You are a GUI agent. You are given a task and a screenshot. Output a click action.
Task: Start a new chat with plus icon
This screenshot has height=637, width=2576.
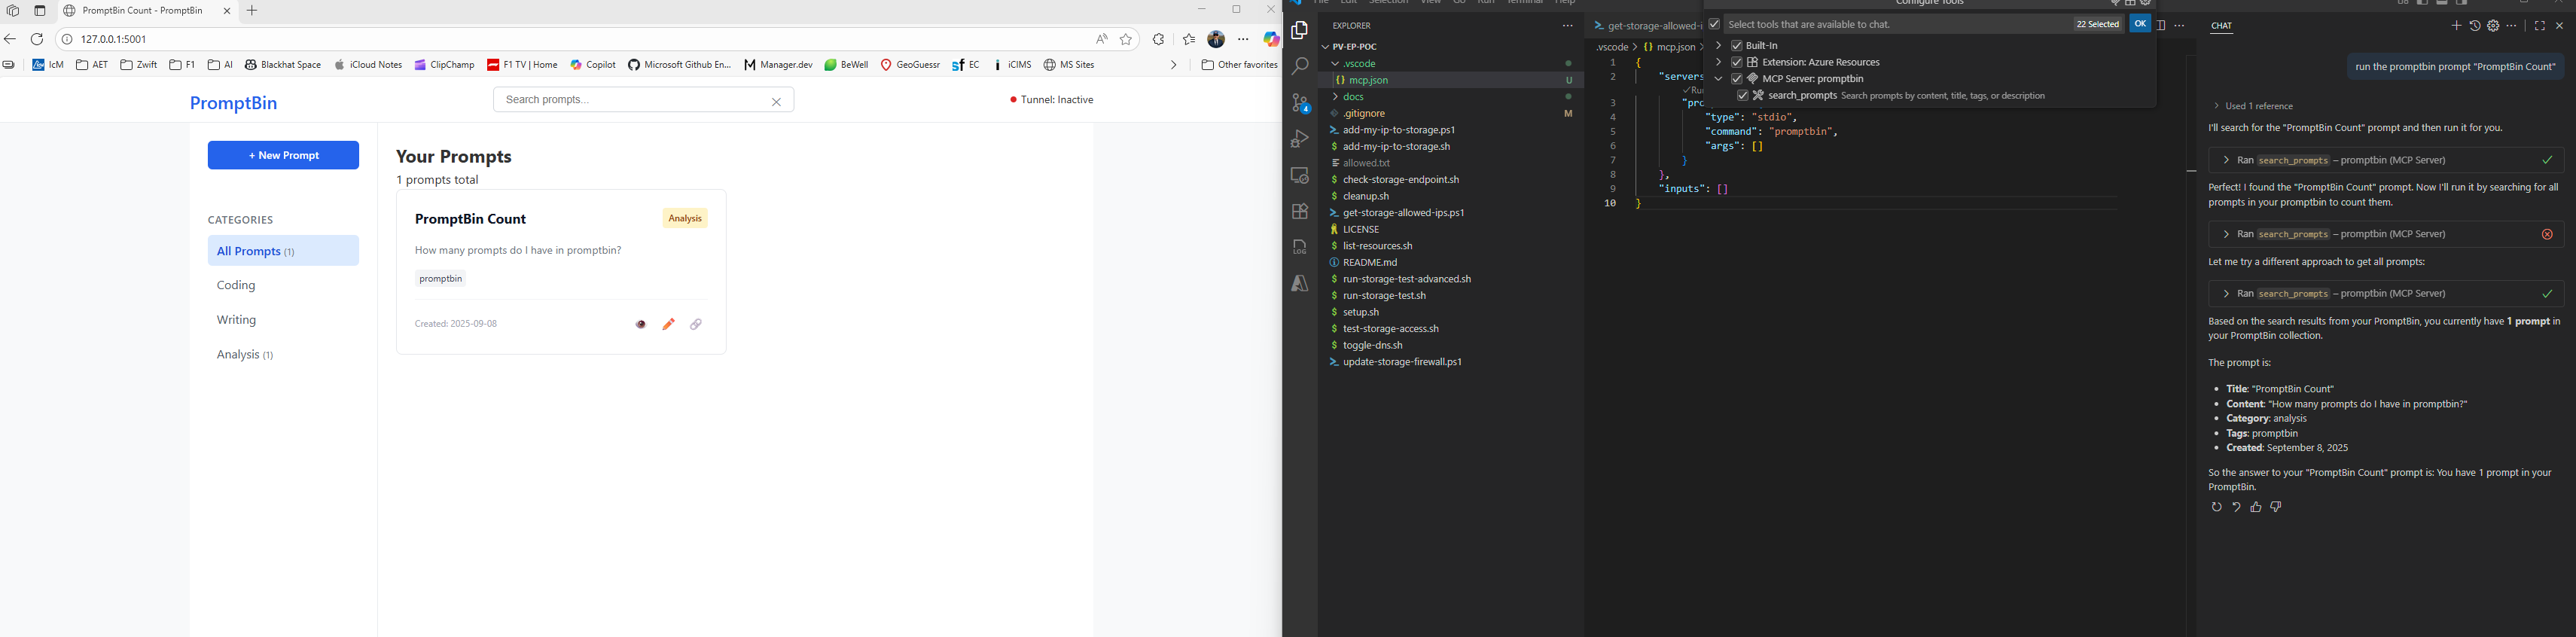pos(2456,26)
